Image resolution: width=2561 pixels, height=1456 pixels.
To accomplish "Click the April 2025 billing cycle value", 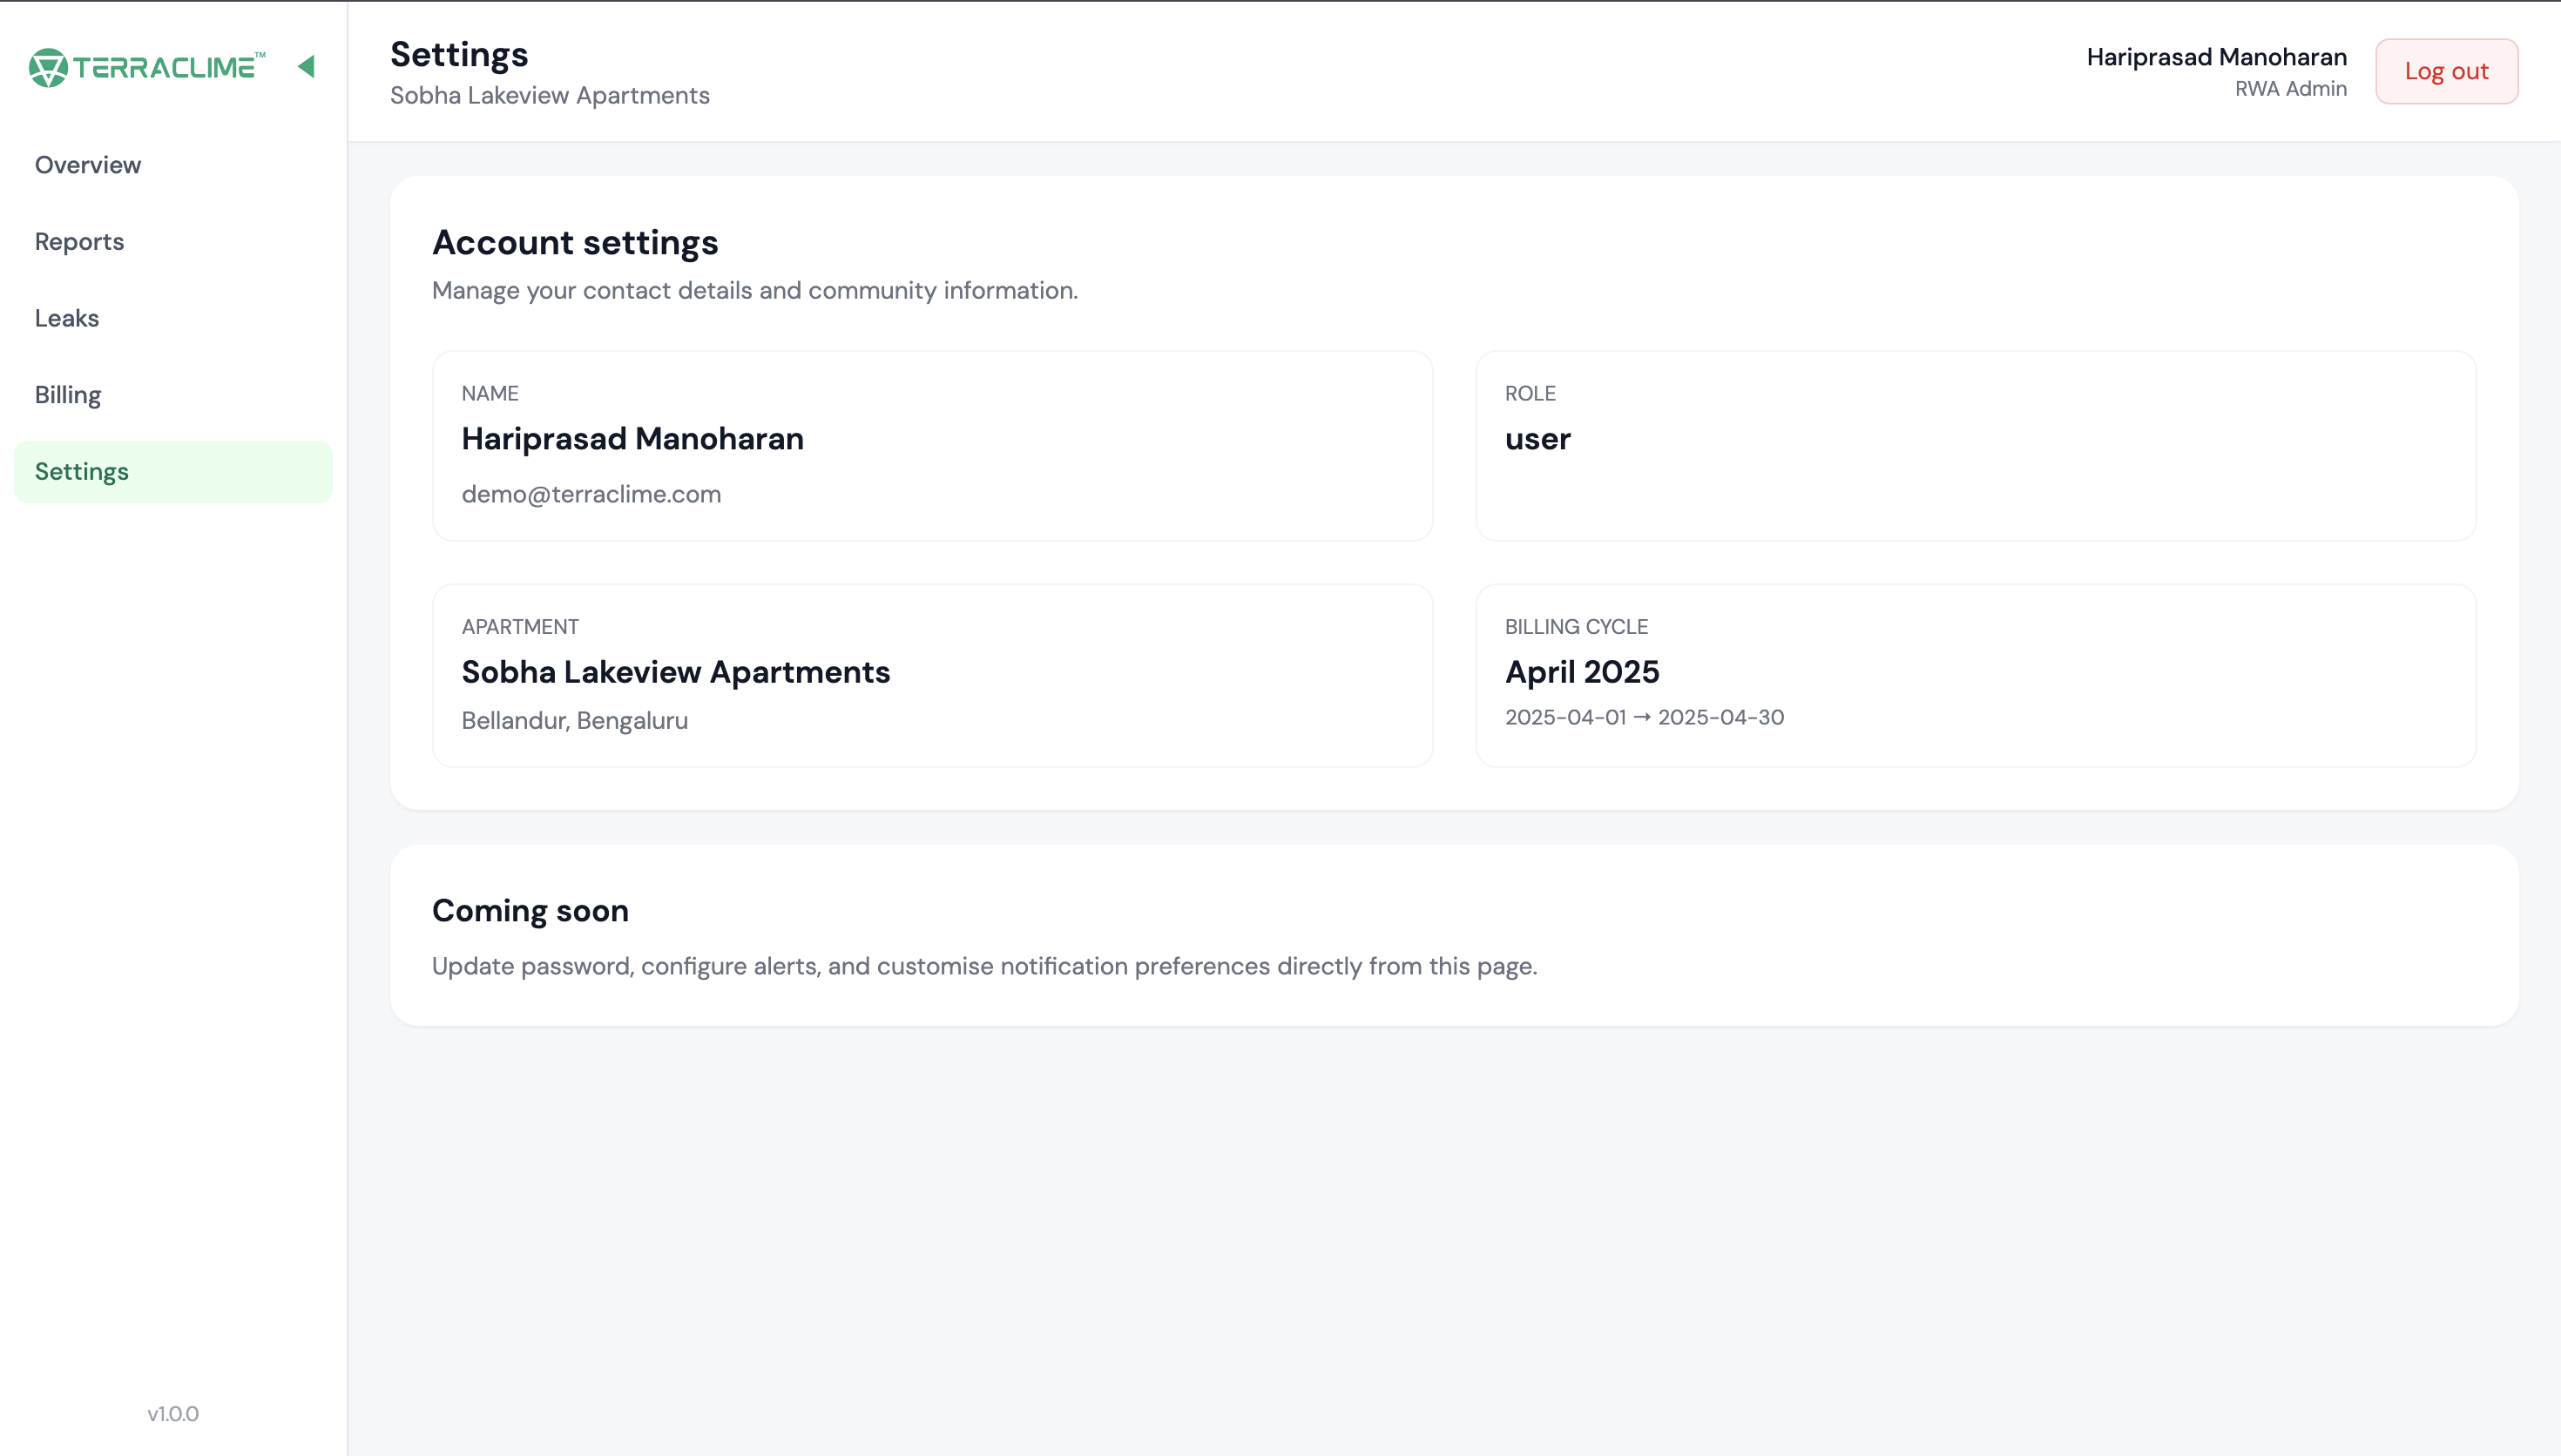I will [1582, 672].
